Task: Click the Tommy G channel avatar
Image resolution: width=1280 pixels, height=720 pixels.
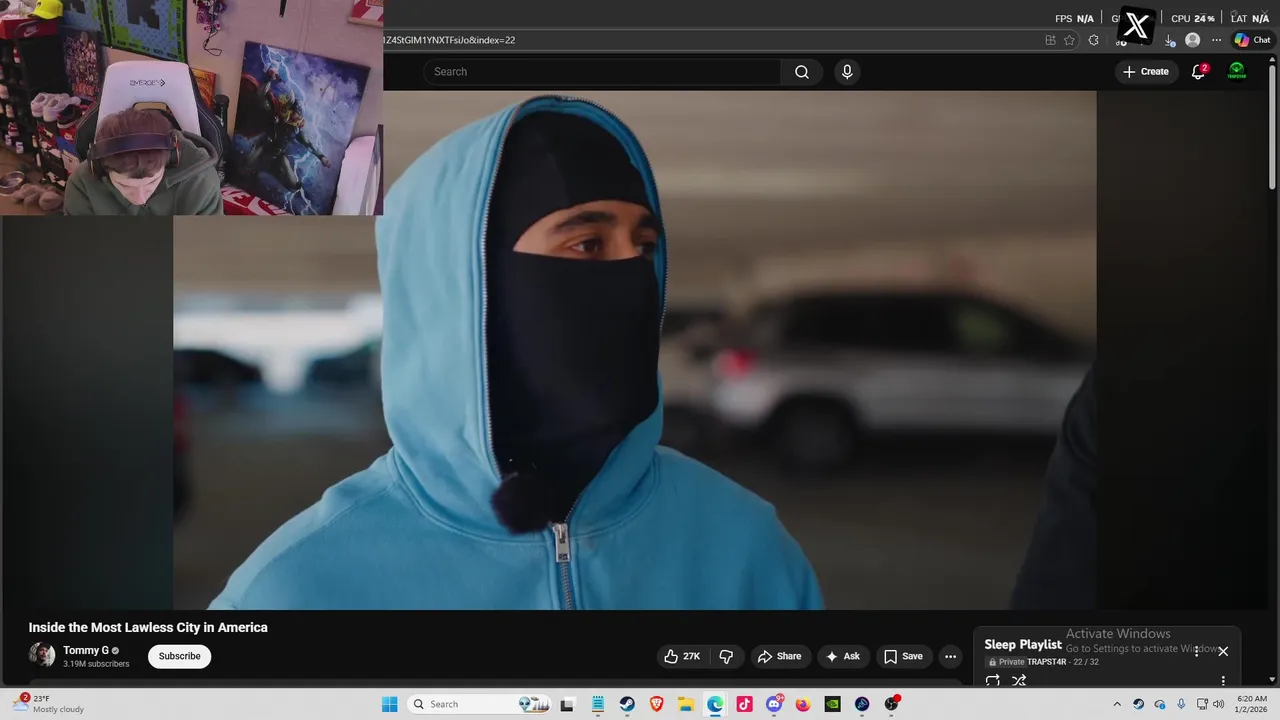Action: pos(42,655)
